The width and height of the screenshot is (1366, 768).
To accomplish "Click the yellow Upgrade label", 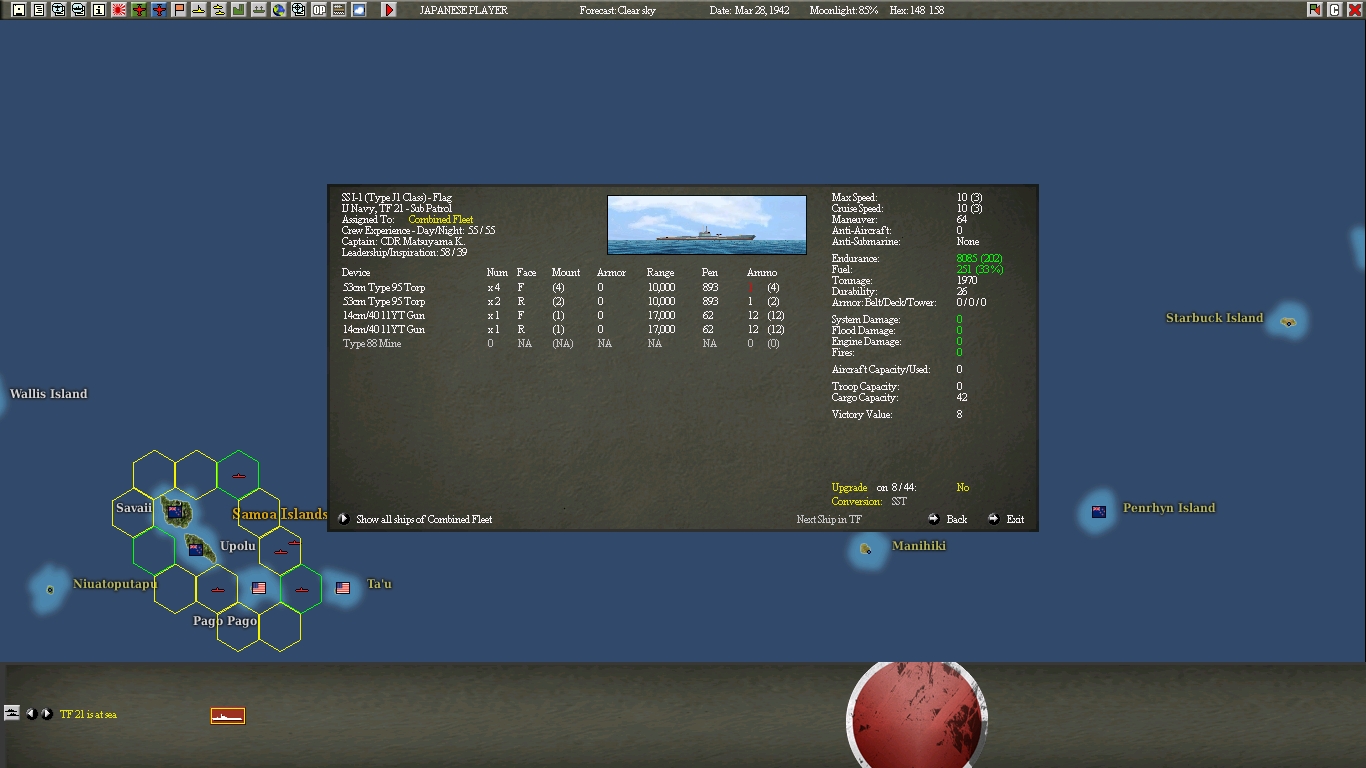I will click(850, 487).
